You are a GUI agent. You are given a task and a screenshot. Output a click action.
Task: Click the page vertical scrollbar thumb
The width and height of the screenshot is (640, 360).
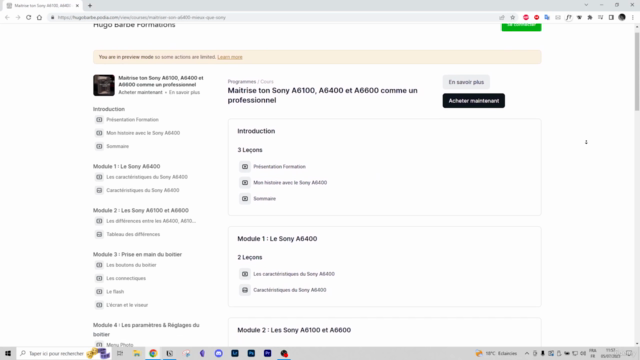pos(637,71)
